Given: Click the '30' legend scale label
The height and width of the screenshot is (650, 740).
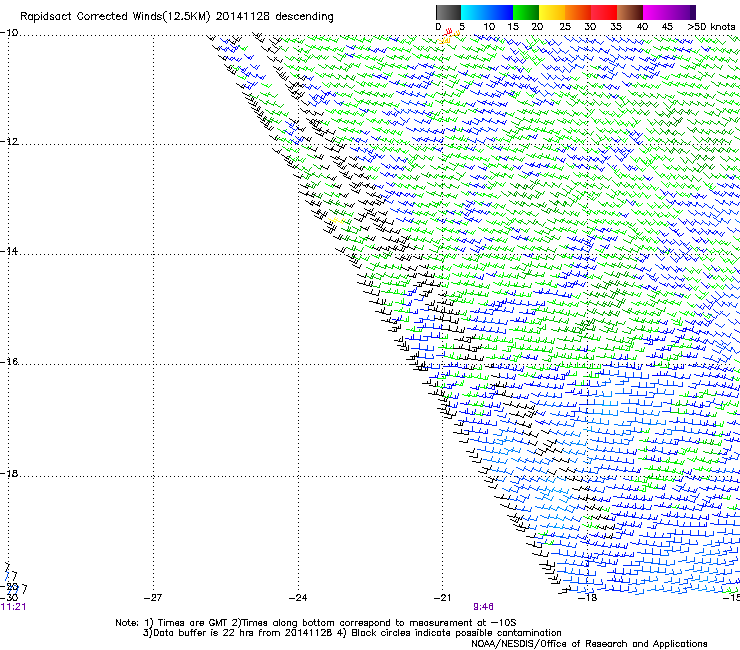Looking at the screenshot, I should click(590, 27).
